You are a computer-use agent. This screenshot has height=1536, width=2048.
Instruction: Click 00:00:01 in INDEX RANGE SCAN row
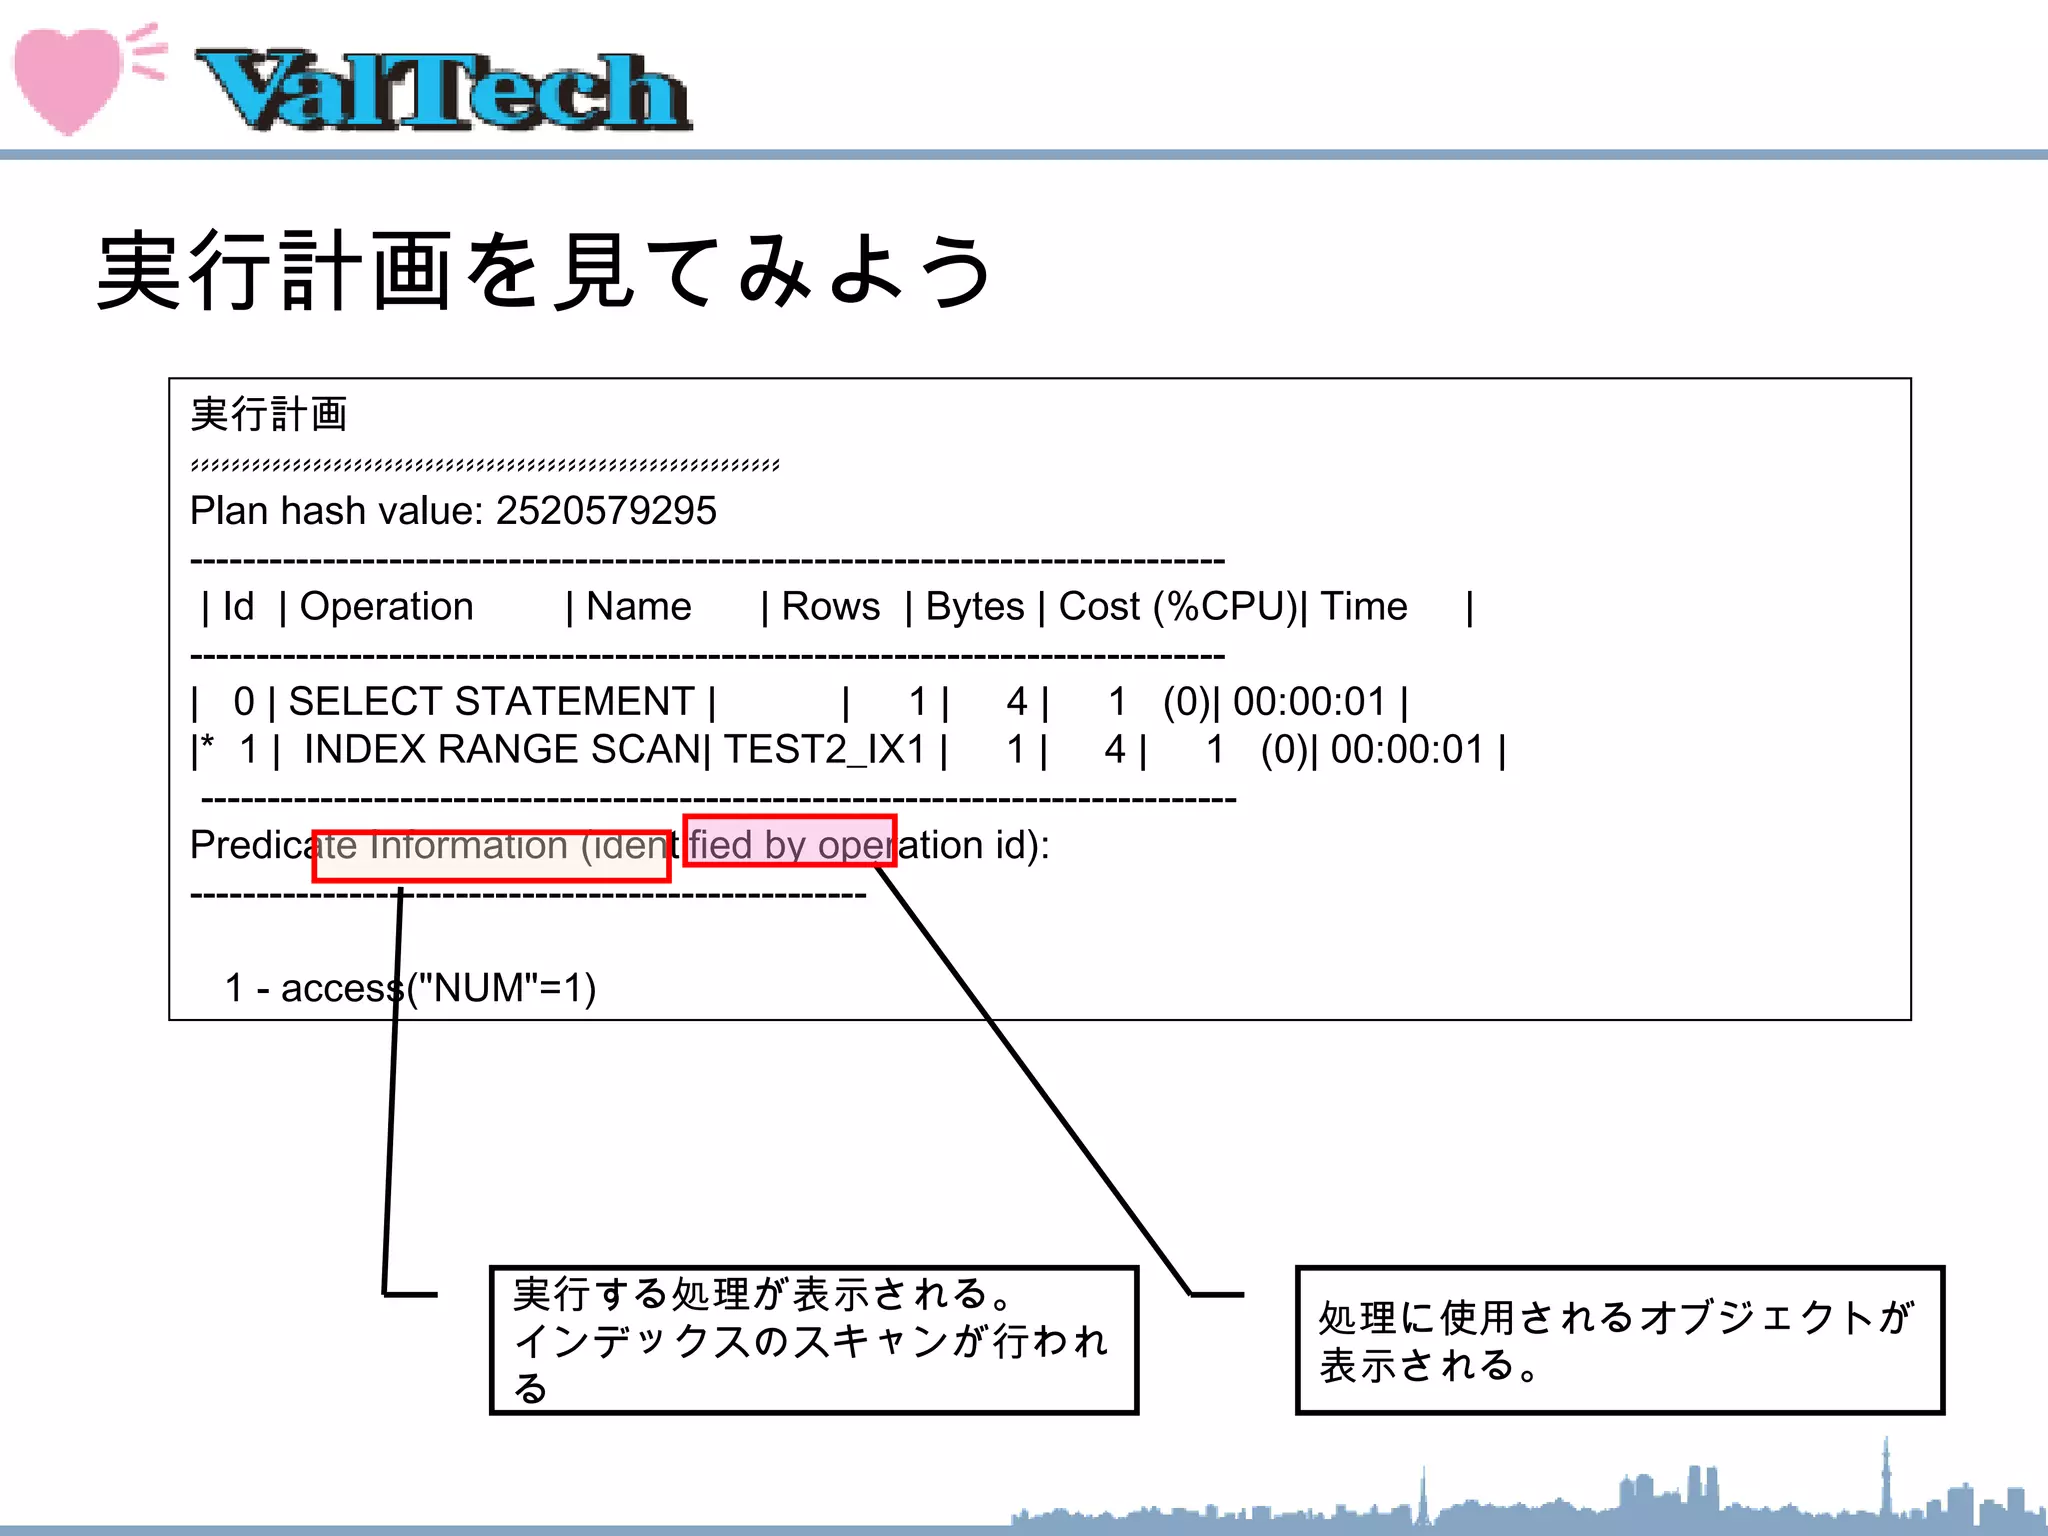(x=1407, y=750)
